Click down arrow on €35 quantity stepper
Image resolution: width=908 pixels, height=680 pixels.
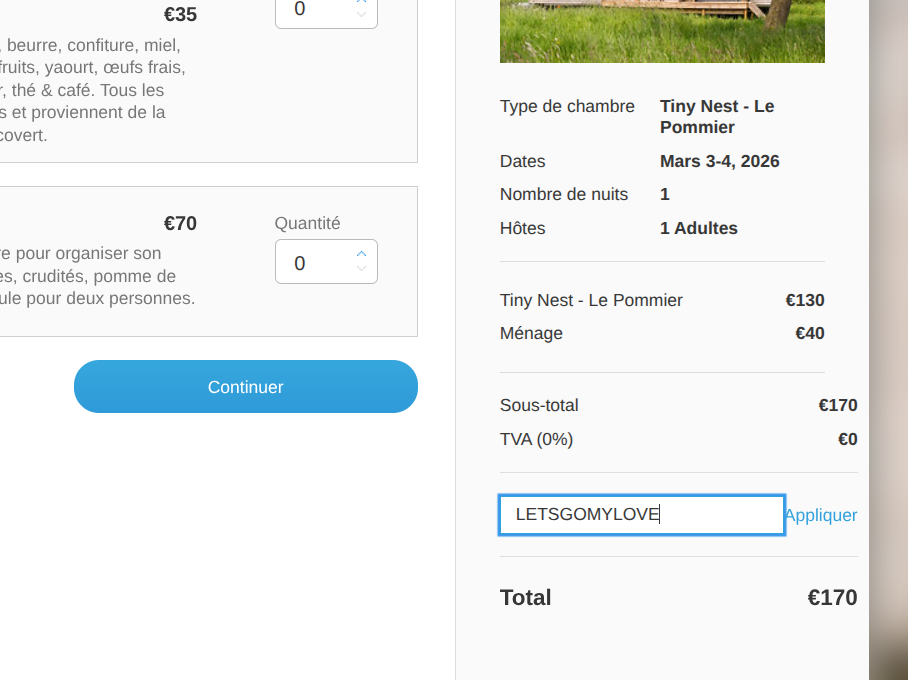point(361,15)
